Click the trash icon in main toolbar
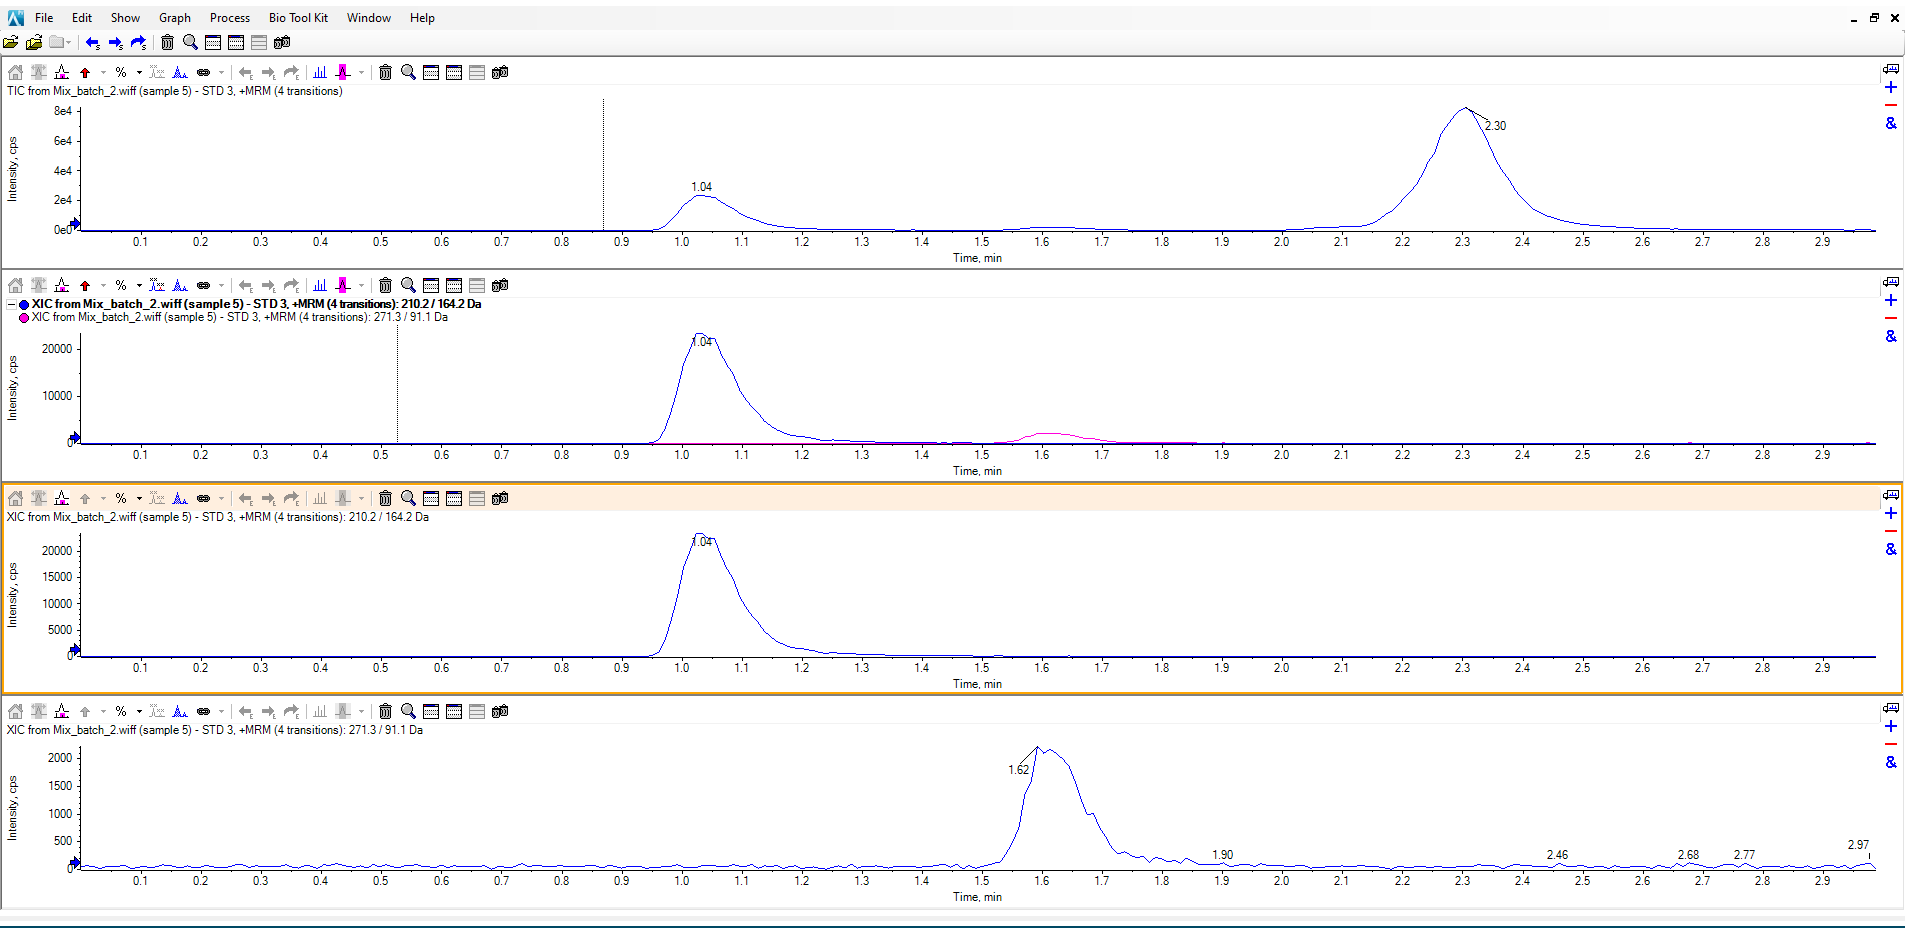The width and height of the screenshot is (1905, 928). (x=167, y=42)
